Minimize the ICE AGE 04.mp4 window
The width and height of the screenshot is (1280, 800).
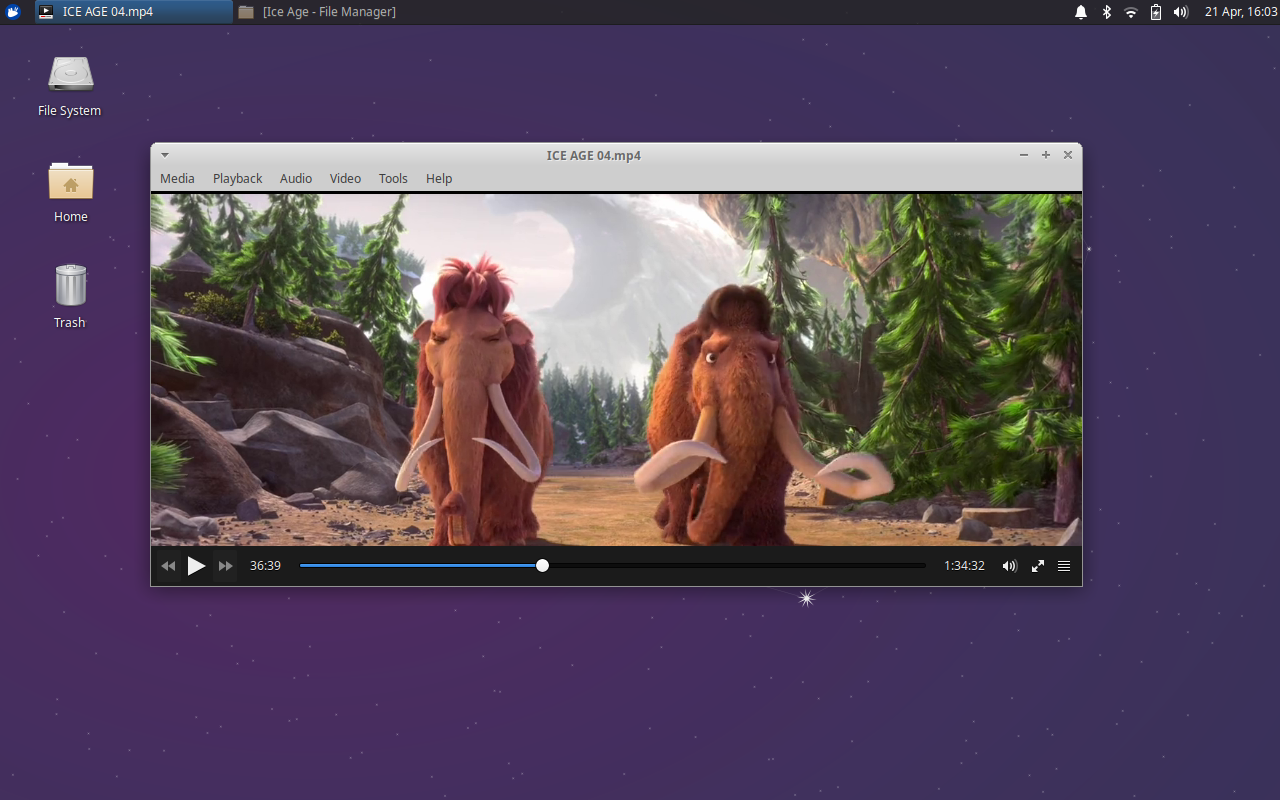[x=1024, y=155]
